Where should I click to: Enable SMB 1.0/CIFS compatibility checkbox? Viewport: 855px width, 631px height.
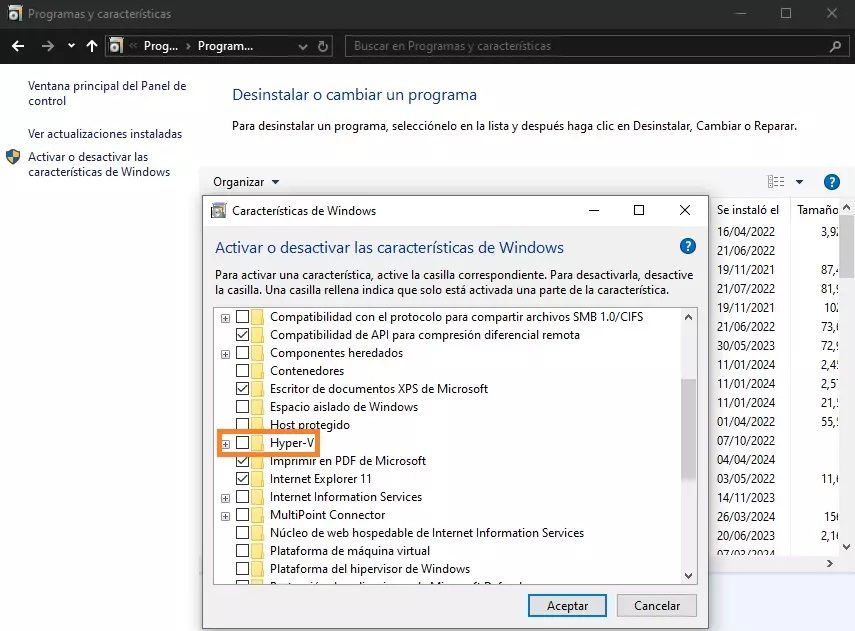[x=243, y=316]
